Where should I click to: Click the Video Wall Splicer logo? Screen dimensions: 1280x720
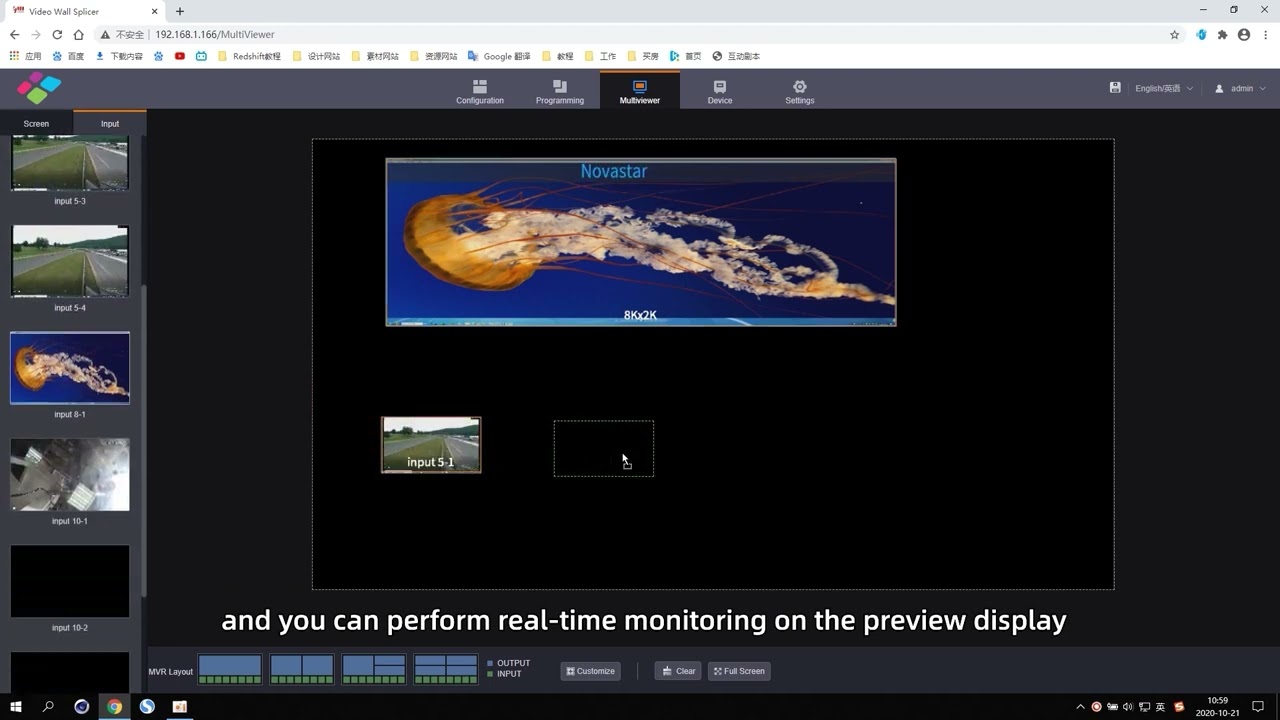[39, 88]
